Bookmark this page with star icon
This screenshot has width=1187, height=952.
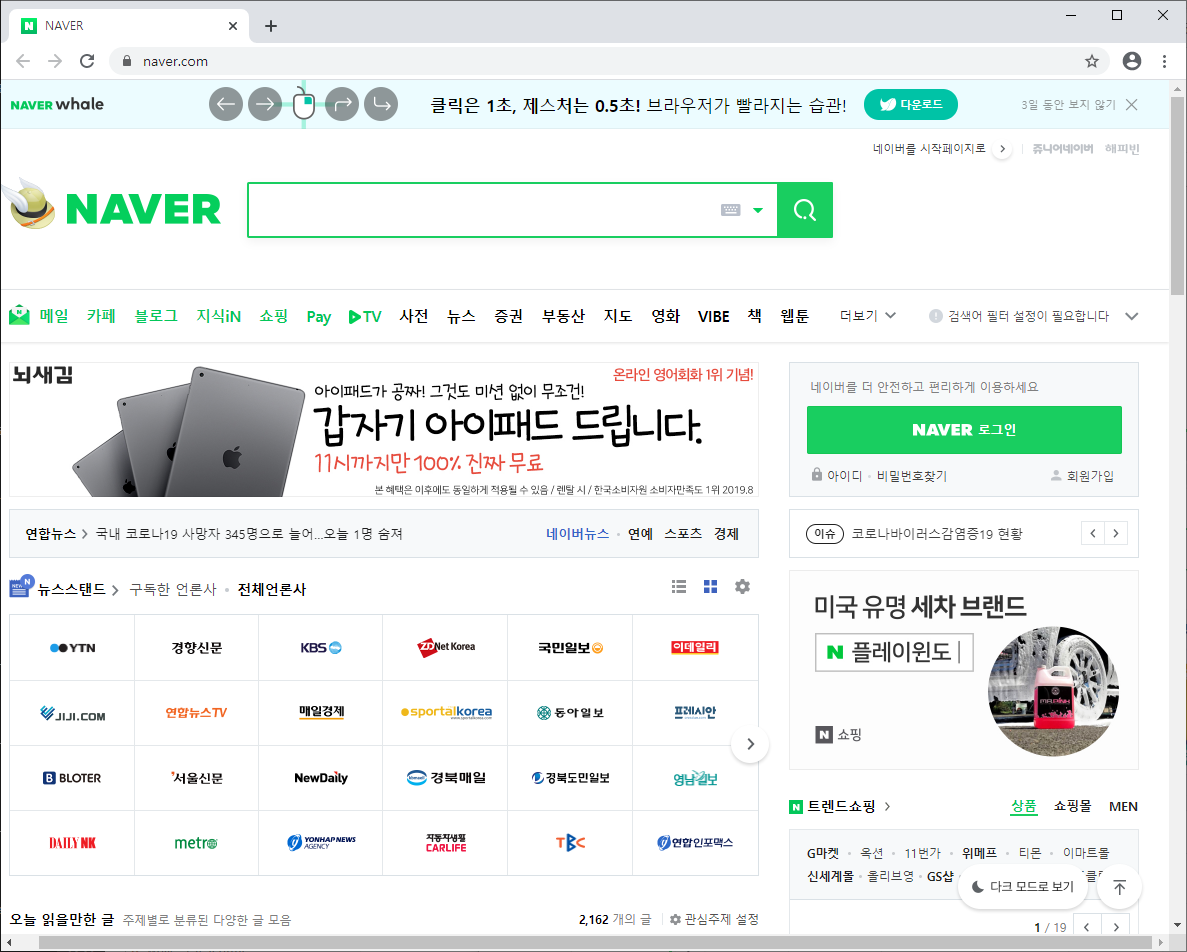coord(1092,61)
